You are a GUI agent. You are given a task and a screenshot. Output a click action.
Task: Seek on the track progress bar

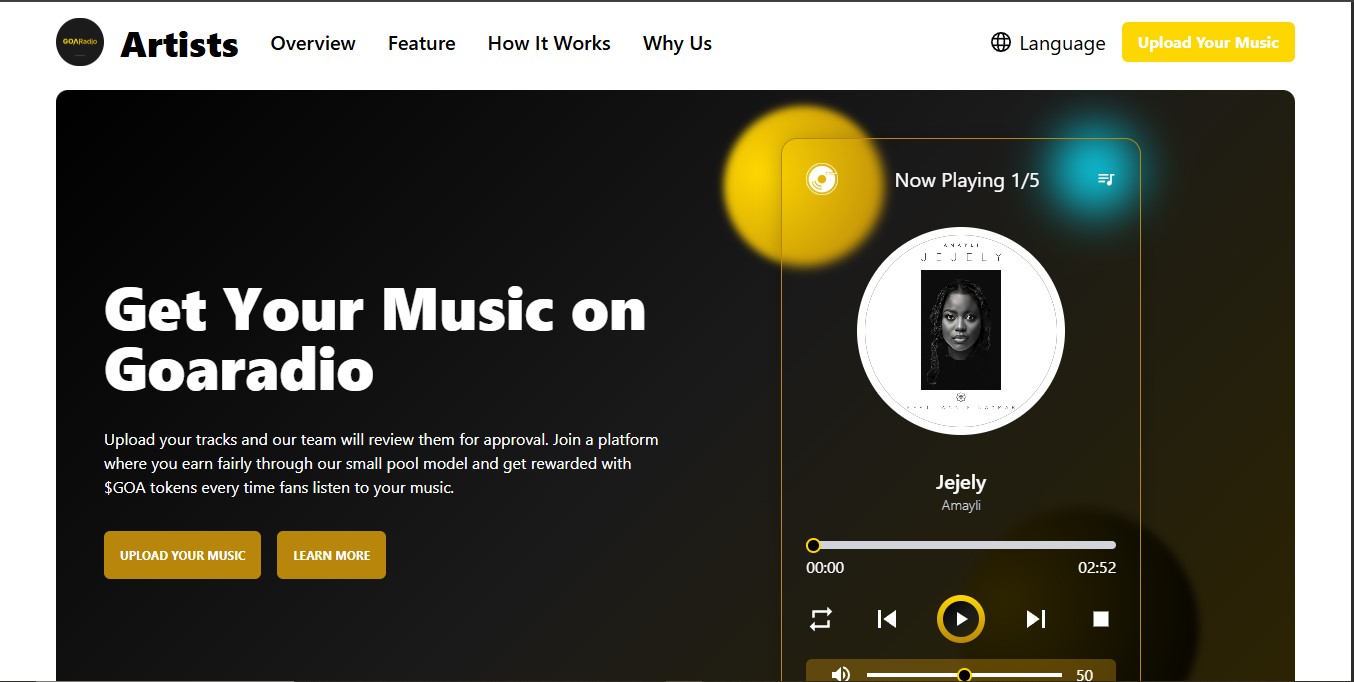click(x=961, y=545)
